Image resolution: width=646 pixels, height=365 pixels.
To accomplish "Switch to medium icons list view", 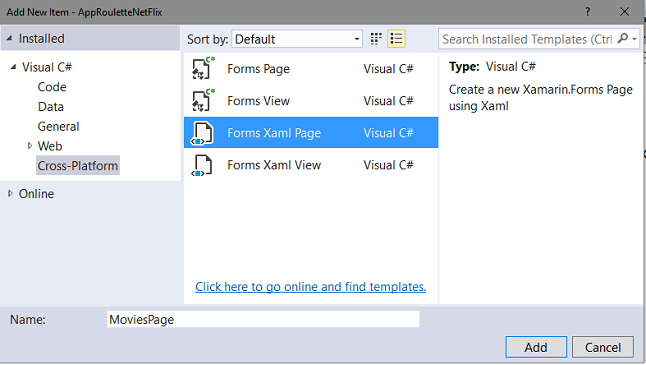I will [396, 39].
